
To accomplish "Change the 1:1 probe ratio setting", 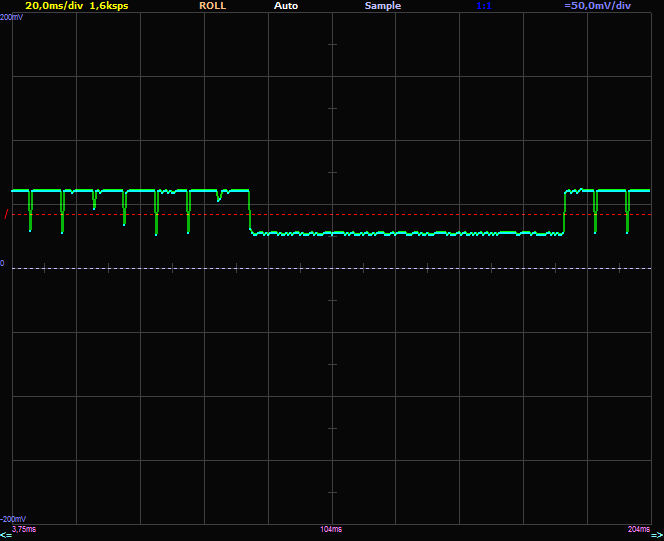I will click(483, 6).
